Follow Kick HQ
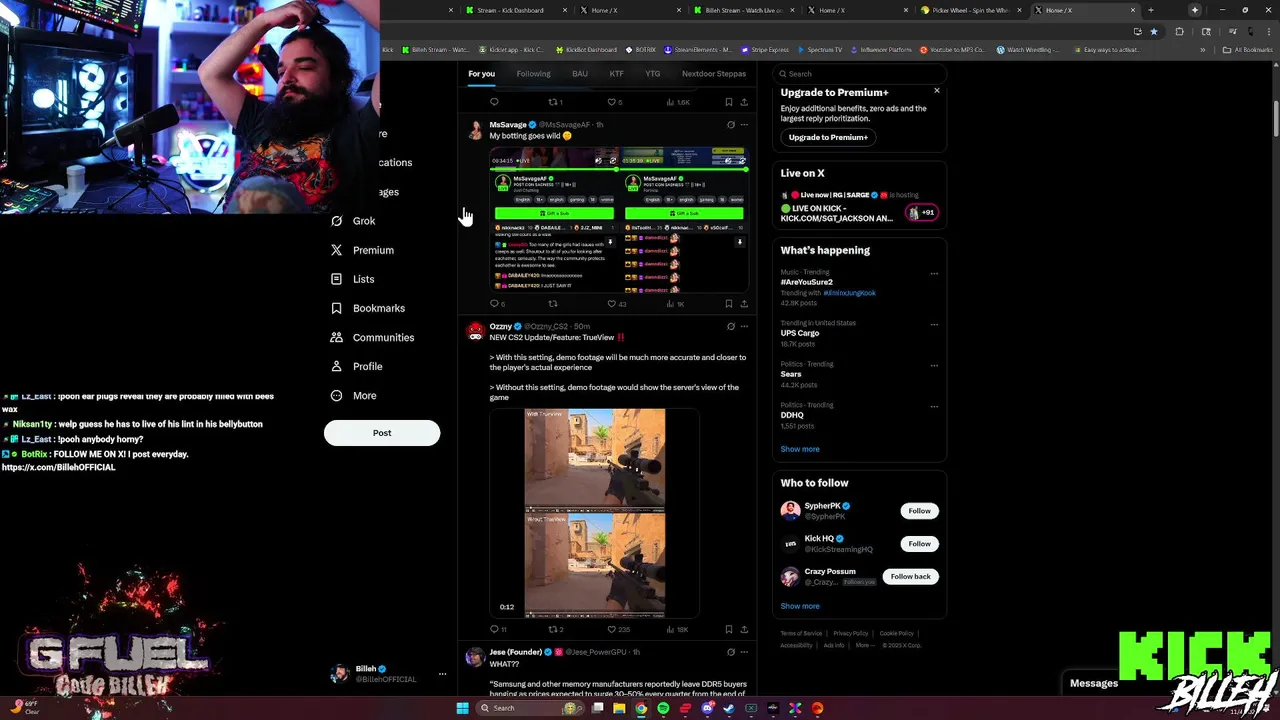 [x=919, y=544]
